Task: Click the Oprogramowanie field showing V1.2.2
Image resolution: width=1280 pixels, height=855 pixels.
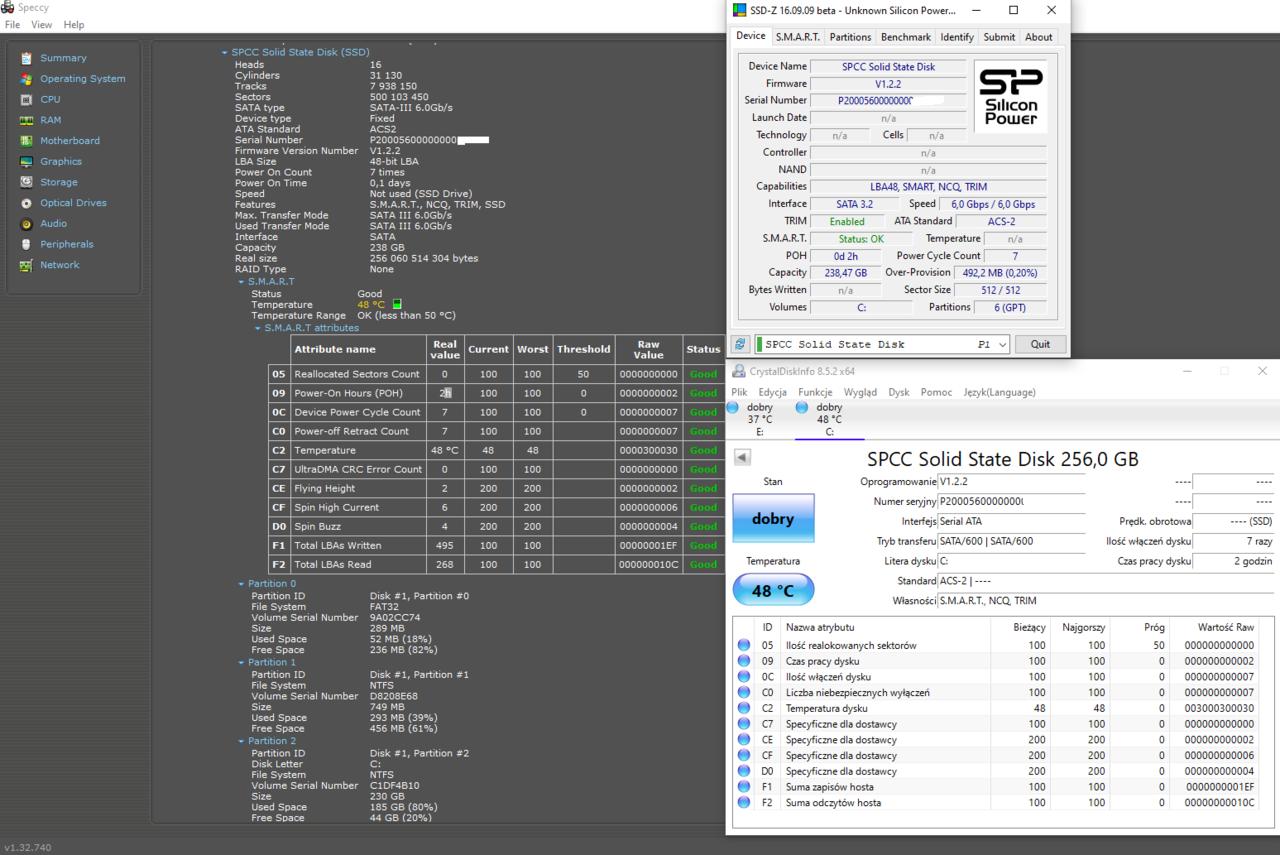Action: tap(1010, 481)
